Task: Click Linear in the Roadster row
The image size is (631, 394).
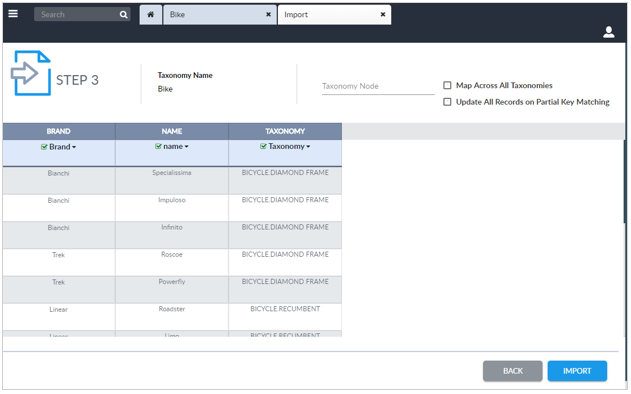Action: (58, 309)
